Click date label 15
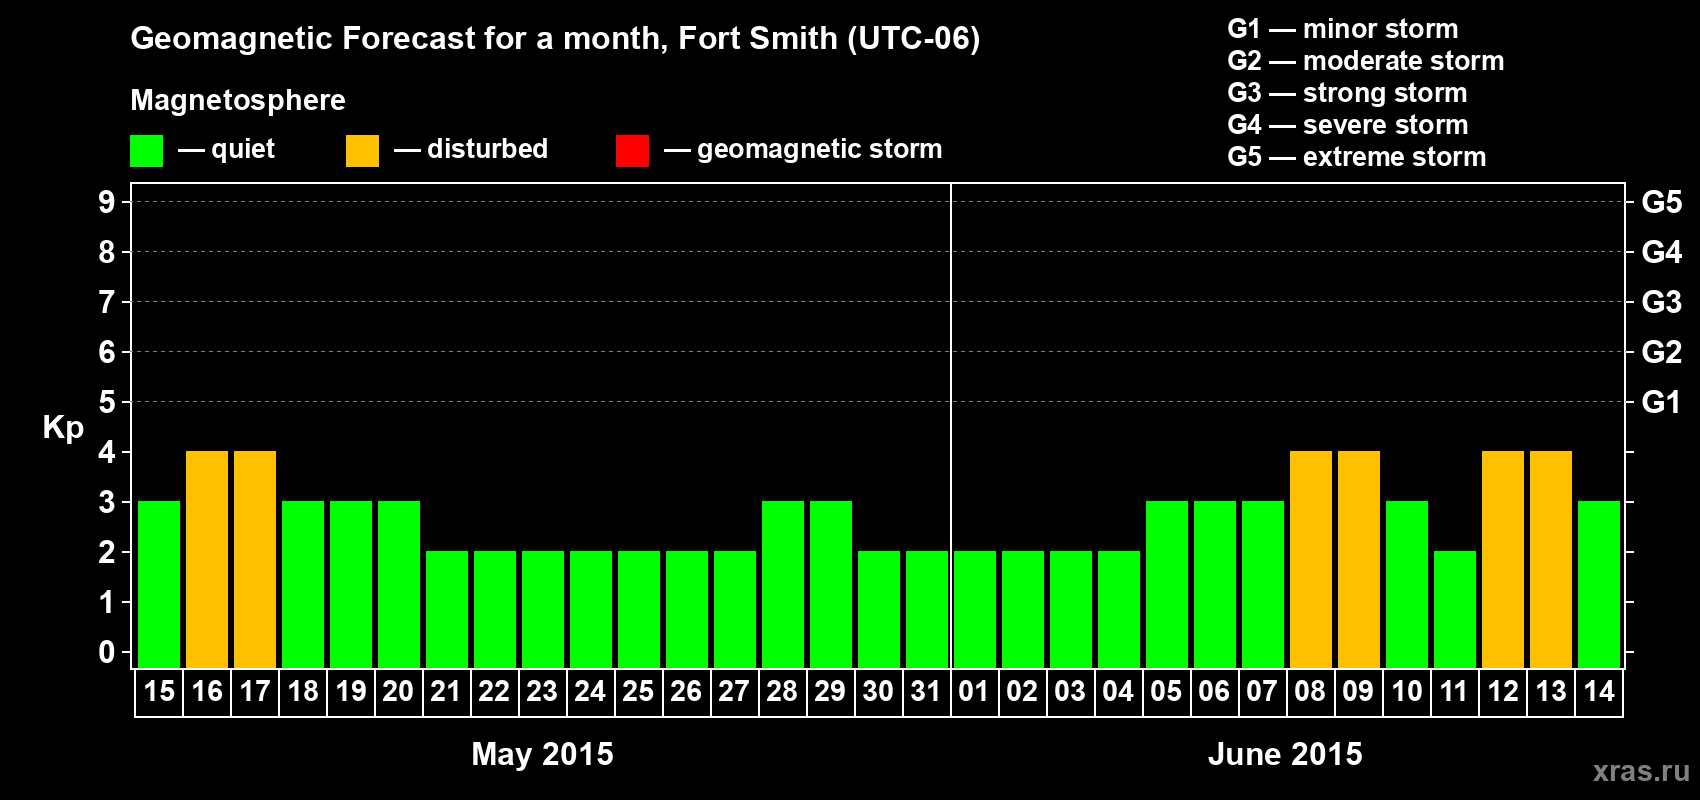1700x800 pixels. 159,691
